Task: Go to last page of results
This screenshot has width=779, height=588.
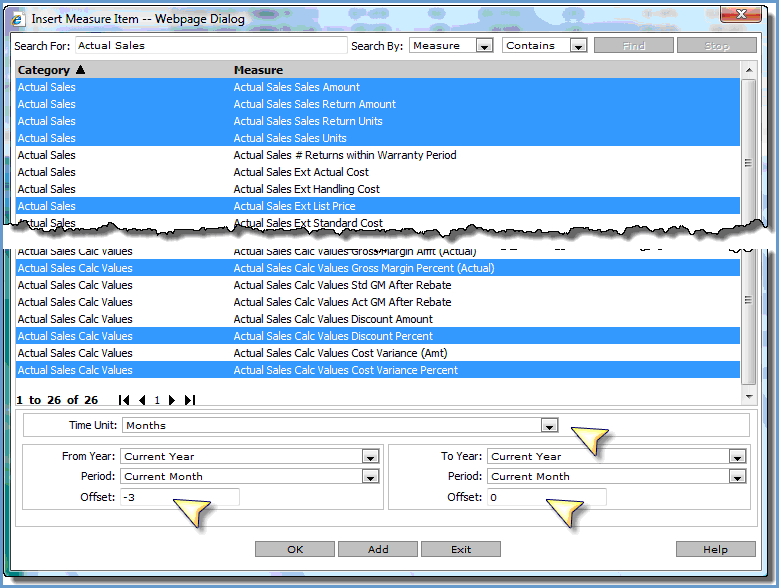Action: (189, 400)
